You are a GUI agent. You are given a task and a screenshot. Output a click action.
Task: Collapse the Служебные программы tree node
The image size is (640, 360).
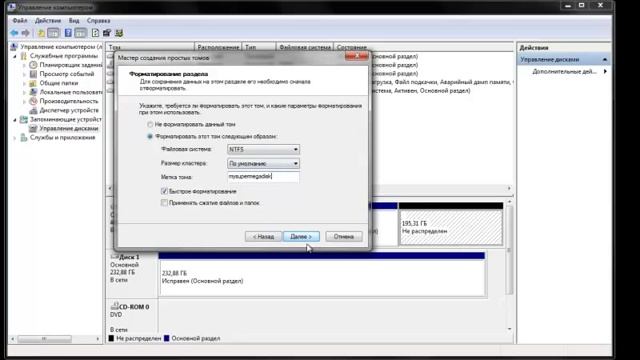click(x=15, y=56)
